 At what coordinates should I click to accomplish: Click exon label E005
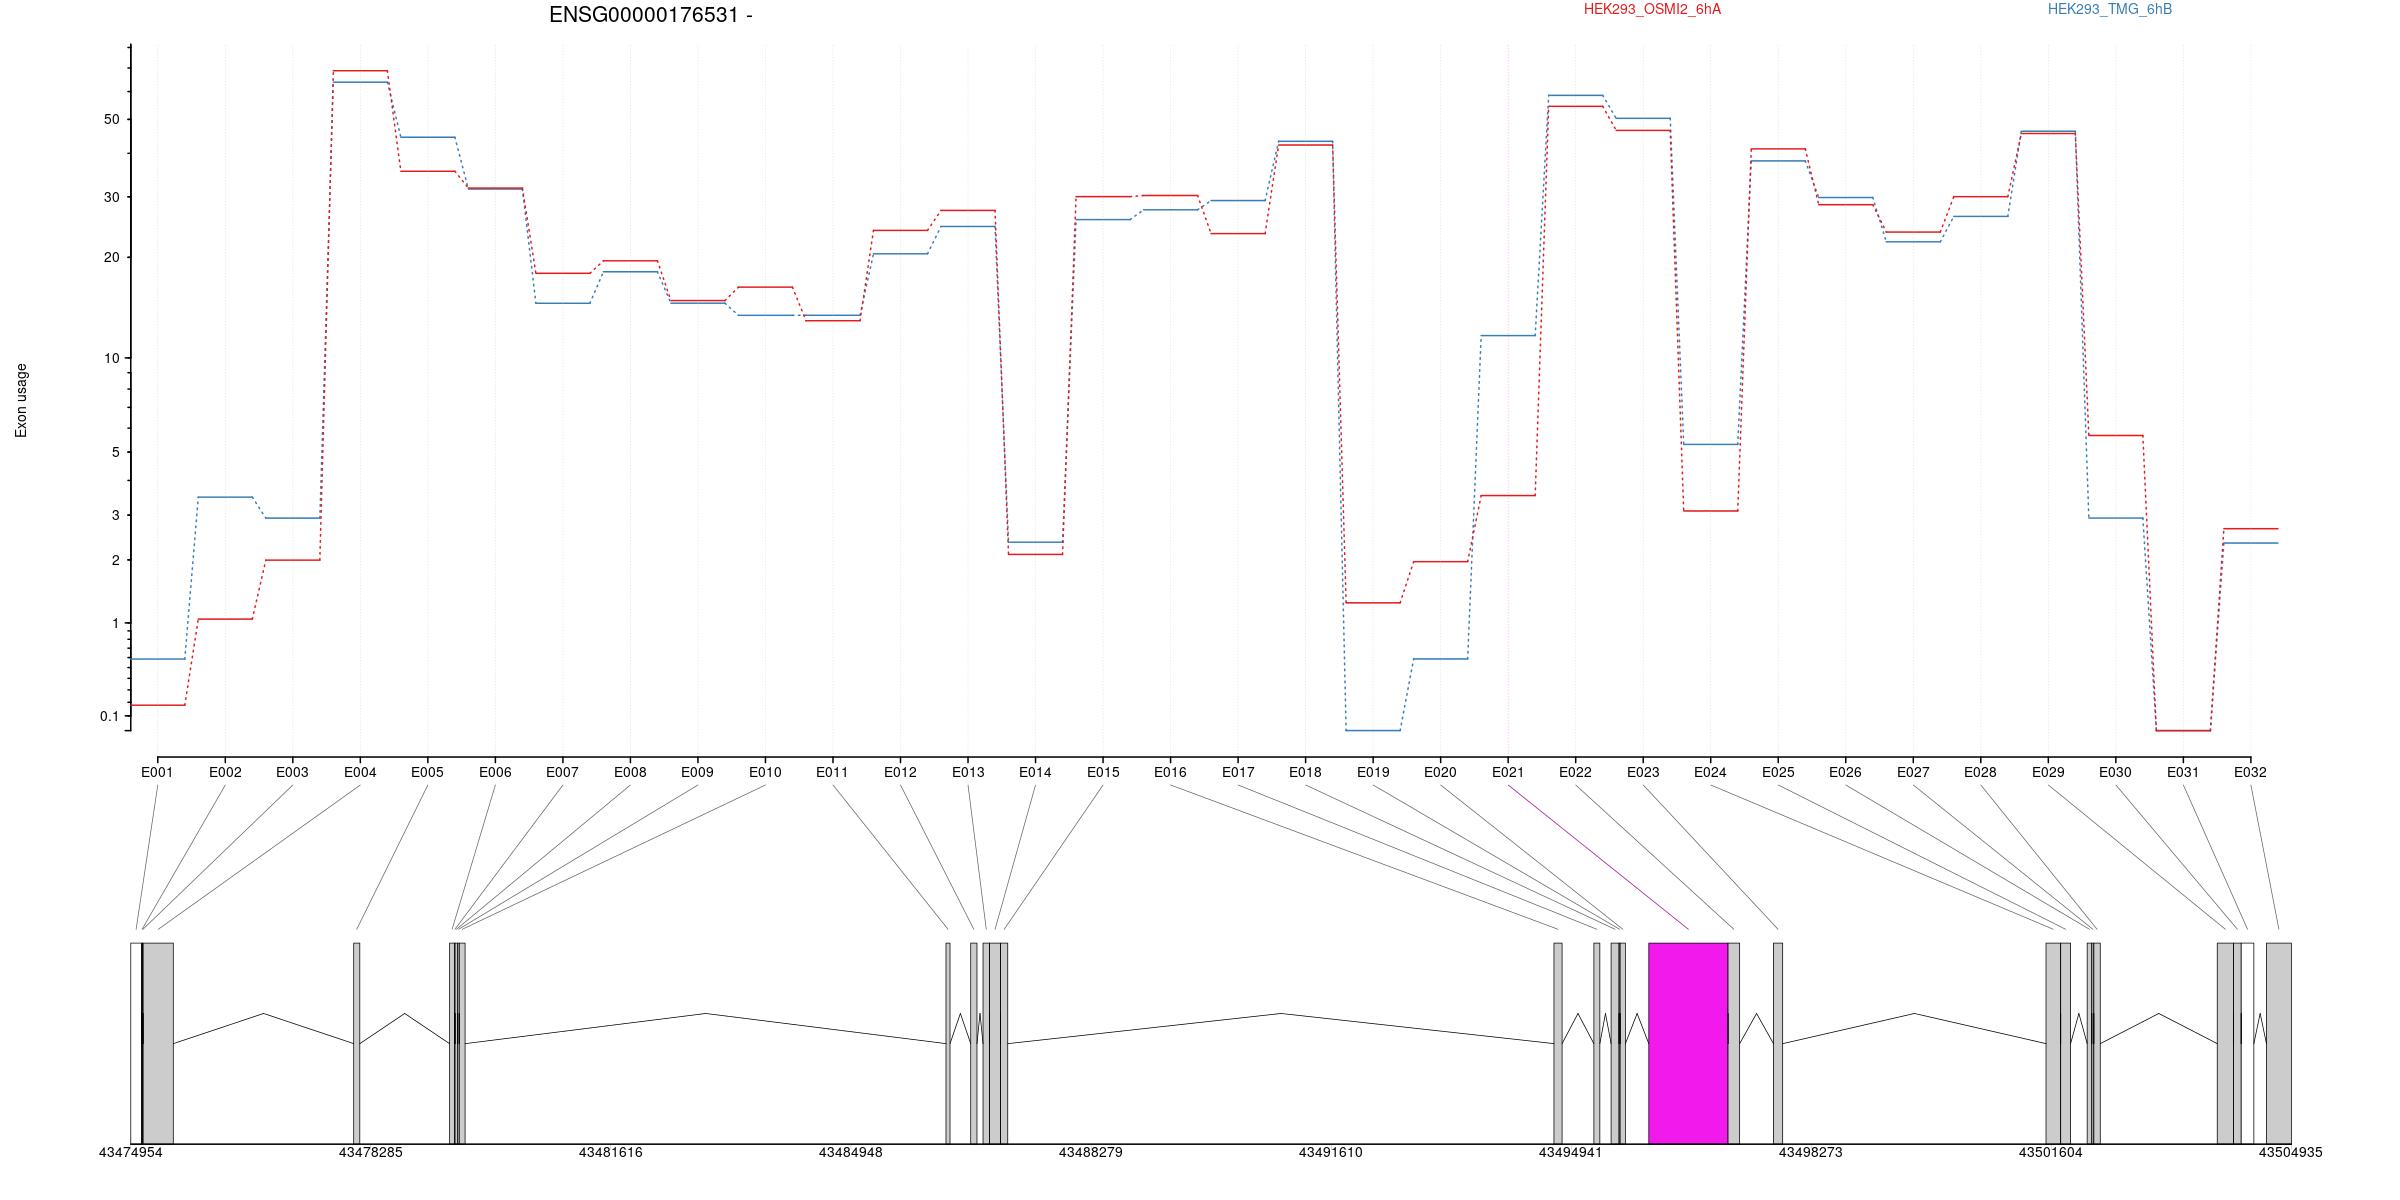[x=427, y=772]
